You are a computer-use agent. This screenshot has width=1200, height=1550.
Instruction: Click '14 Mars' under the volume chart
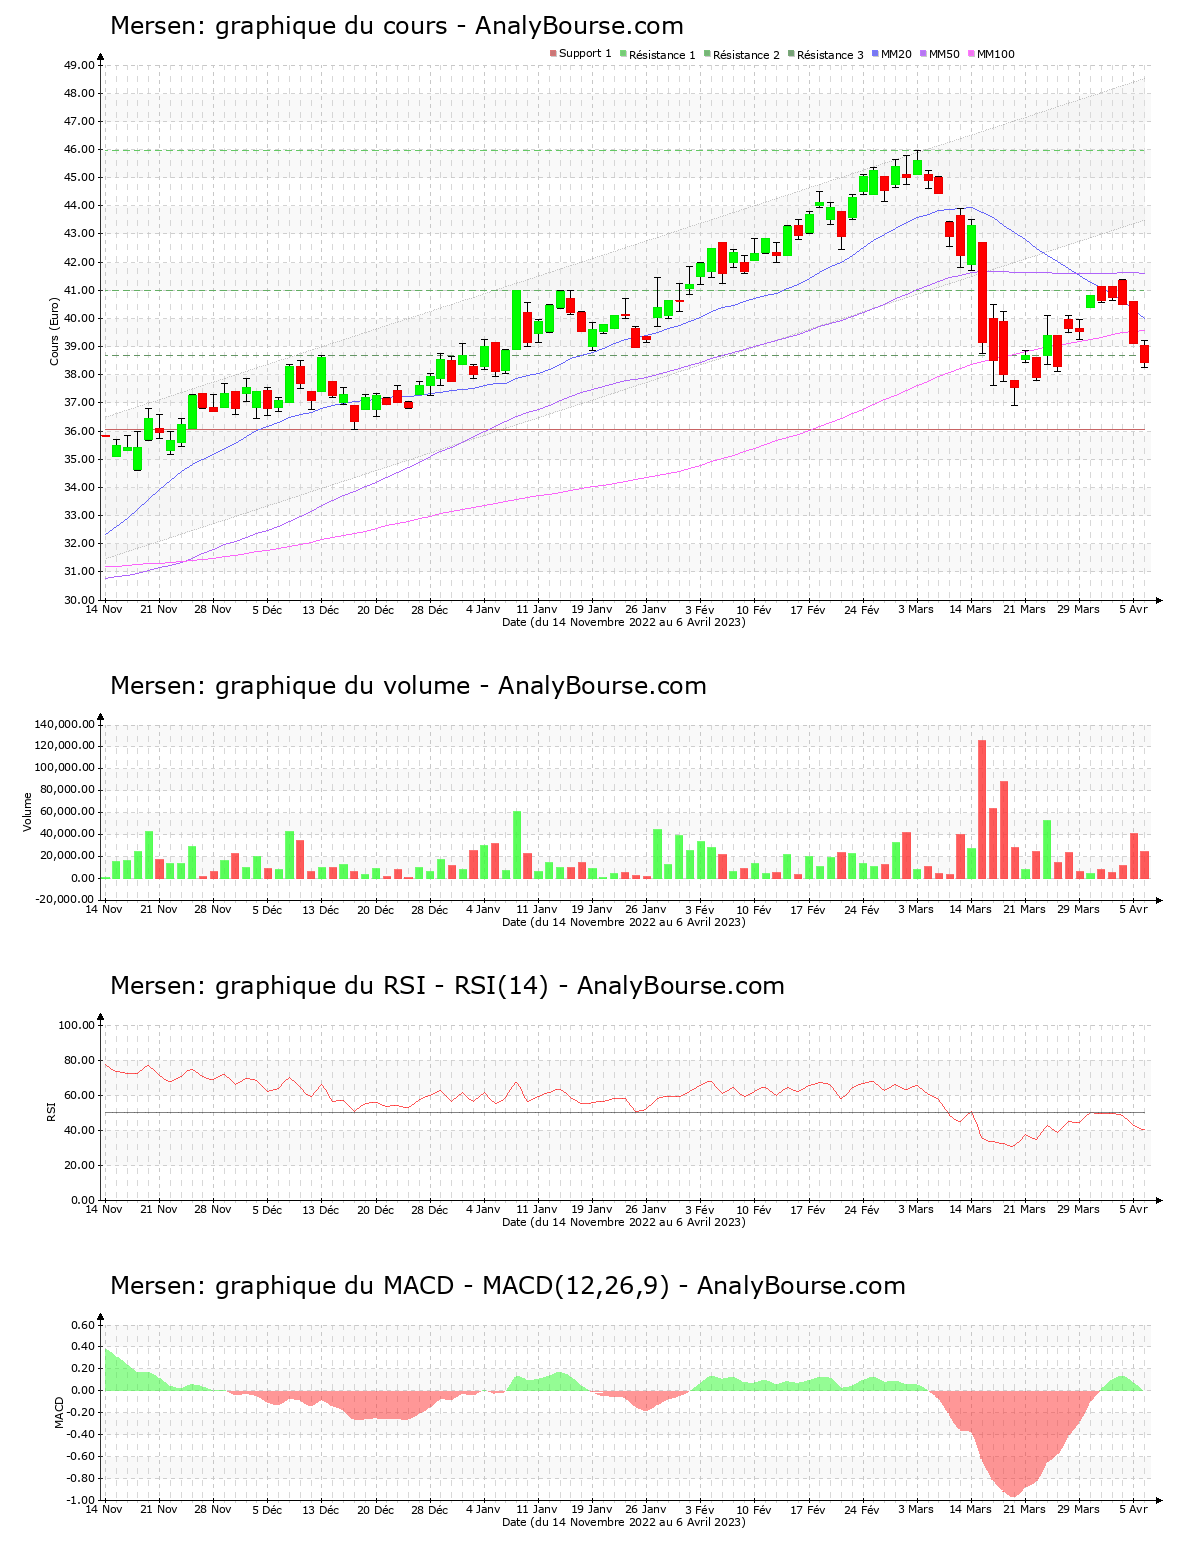(971, 909)
